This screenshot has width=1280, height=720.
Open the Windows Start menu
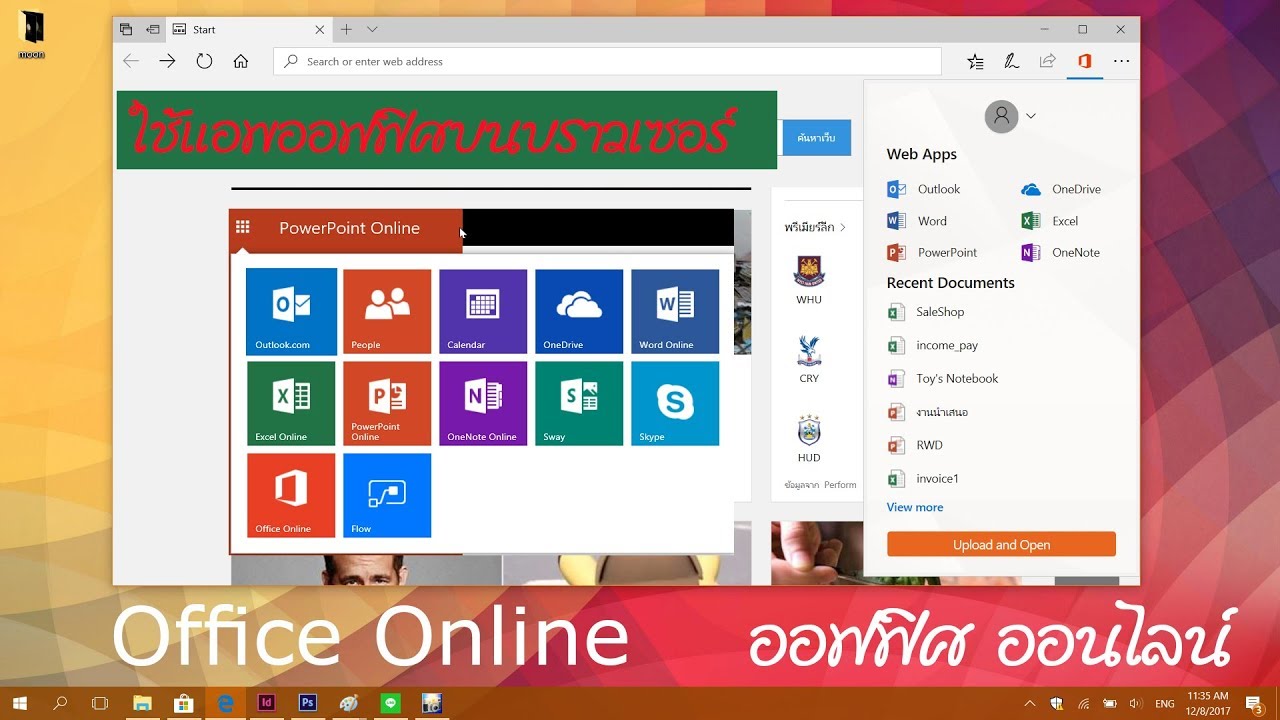(20, 703)
